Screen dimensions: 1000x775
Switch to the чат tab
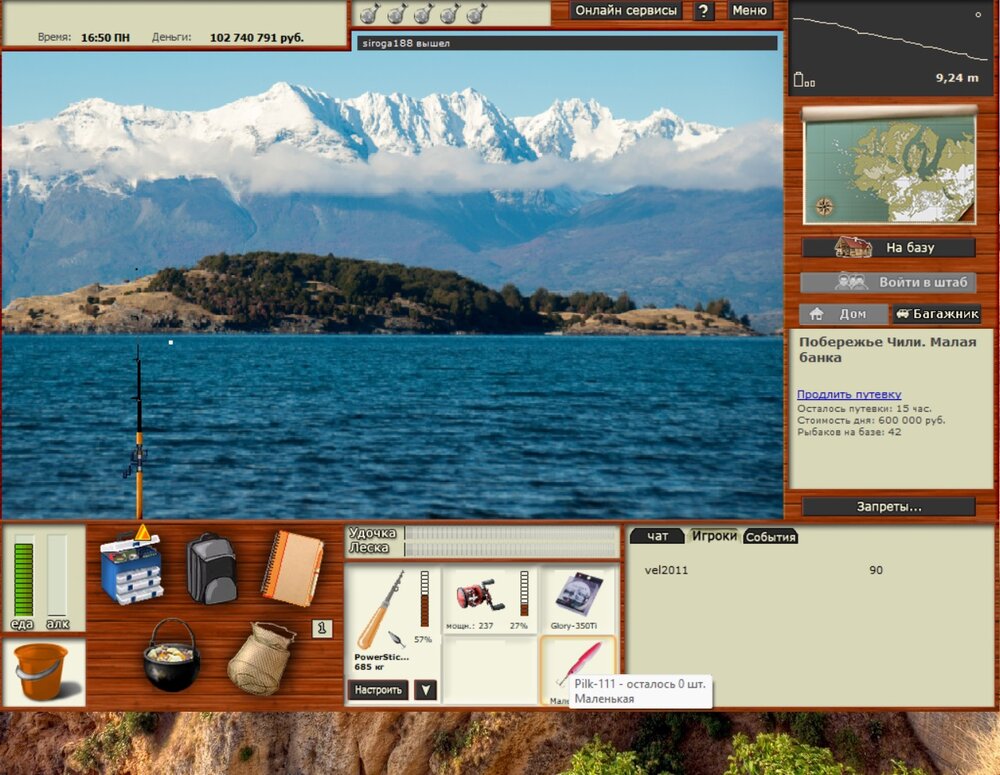pos(657,536)
